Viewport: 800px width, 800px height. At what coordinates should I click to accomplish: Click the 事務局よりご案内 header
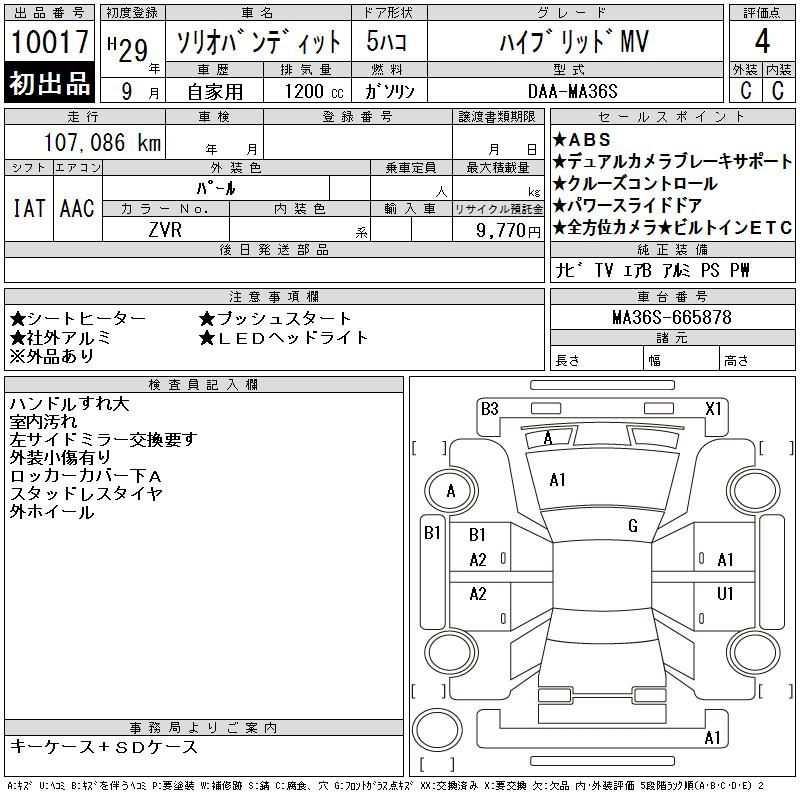(x=203, y=728)
